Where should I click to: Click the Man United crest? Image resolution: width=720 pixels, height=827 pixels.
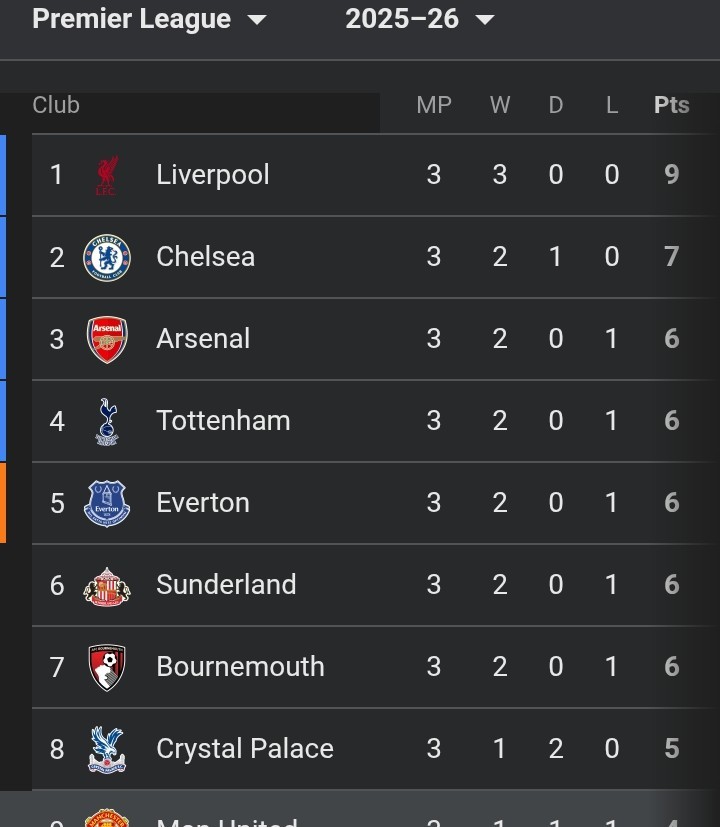tap(107, 818)
